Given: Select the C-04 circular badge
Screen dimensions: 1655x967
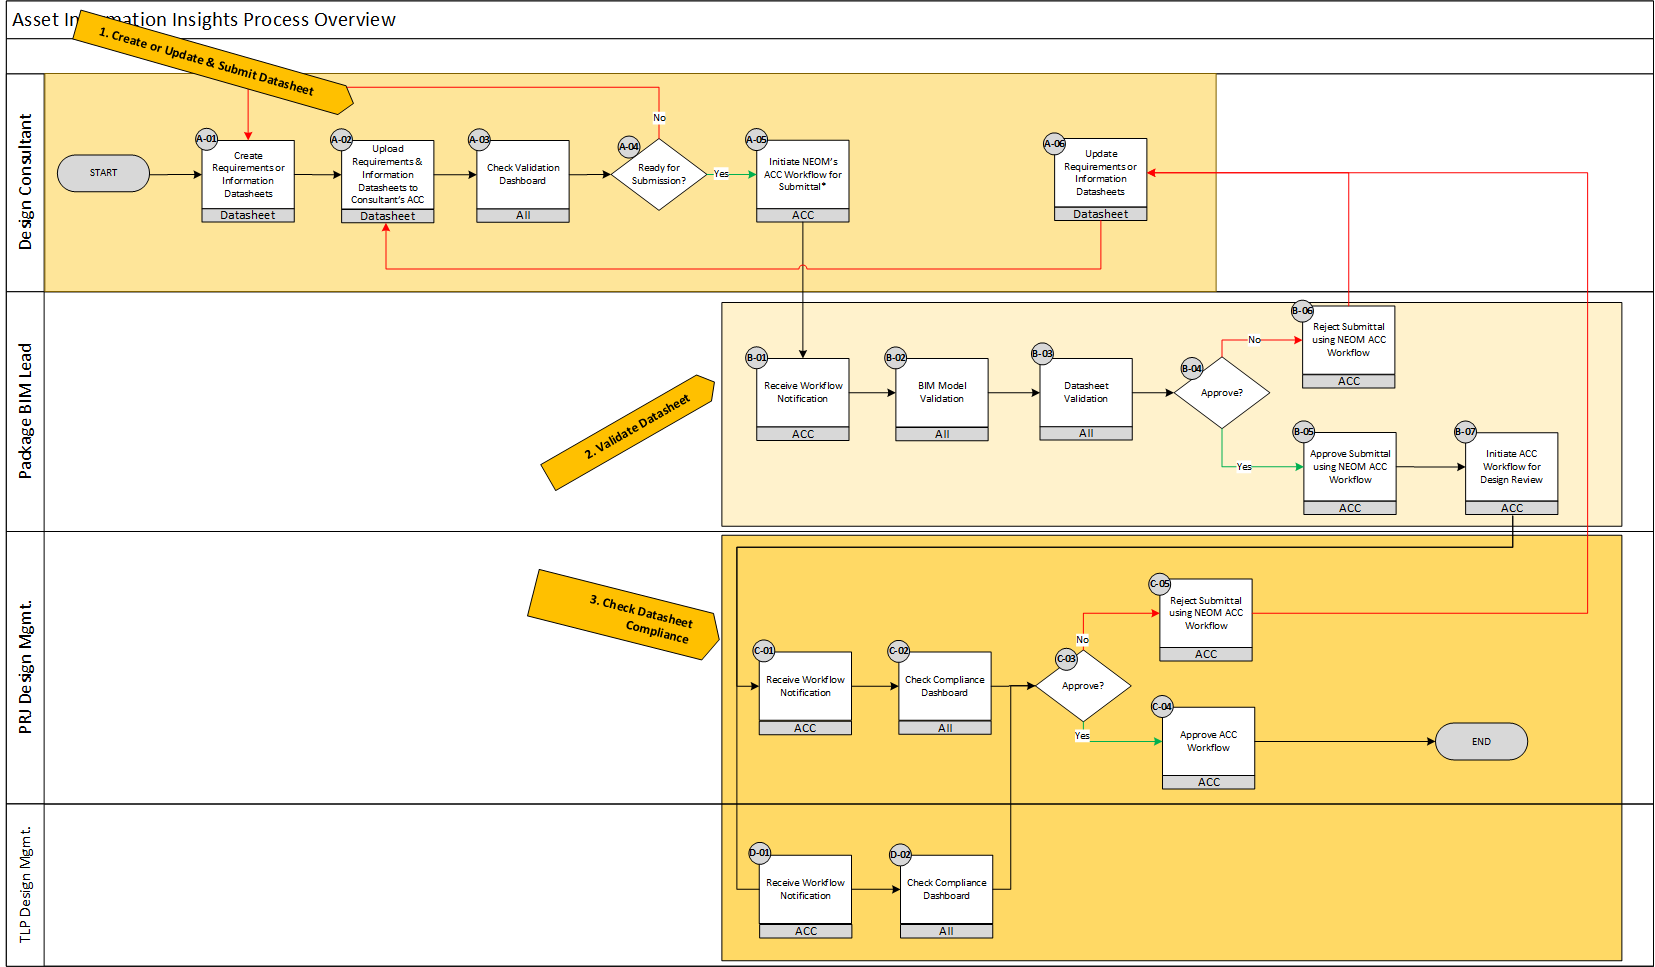Looking at the screenshot, I should [1161, 707].
